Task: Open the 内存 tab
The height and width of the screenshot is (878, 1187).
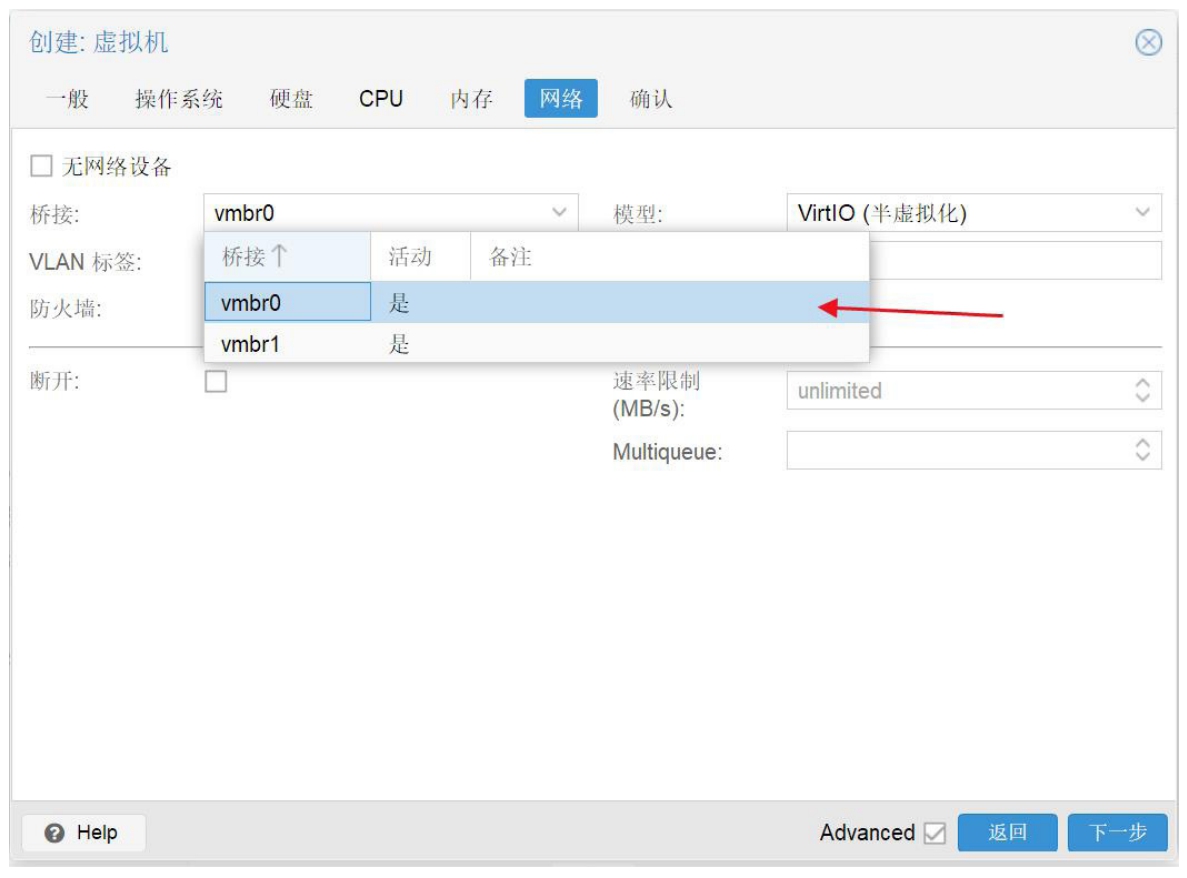Action: click(471, 99)
